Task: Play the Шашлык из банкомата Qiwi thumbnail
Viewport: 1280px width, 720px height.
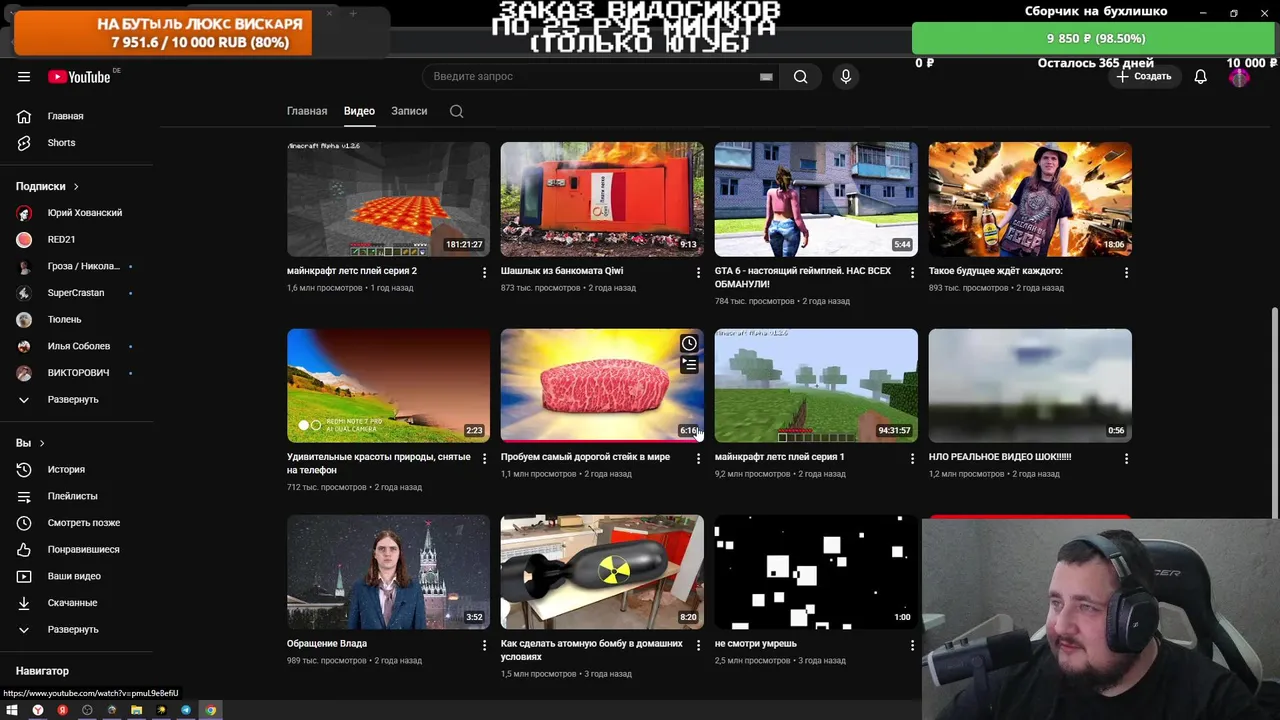Action: point(602,199)
